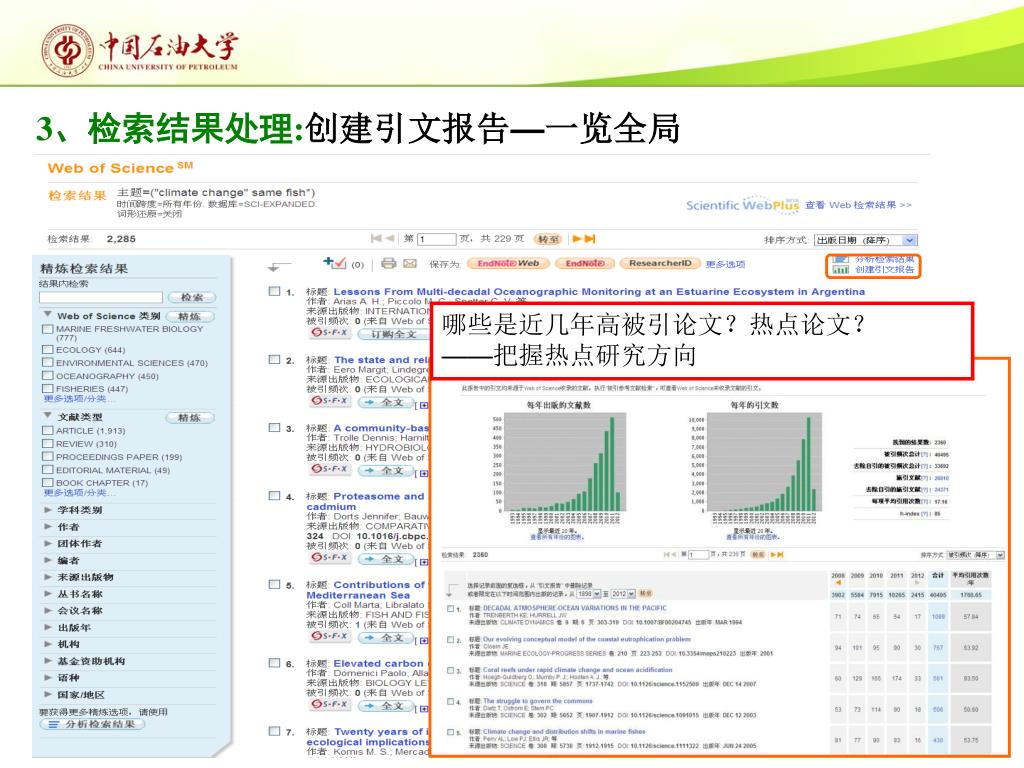Expand 出版年 refine section

pyautogui.click(x=48, y=627)
